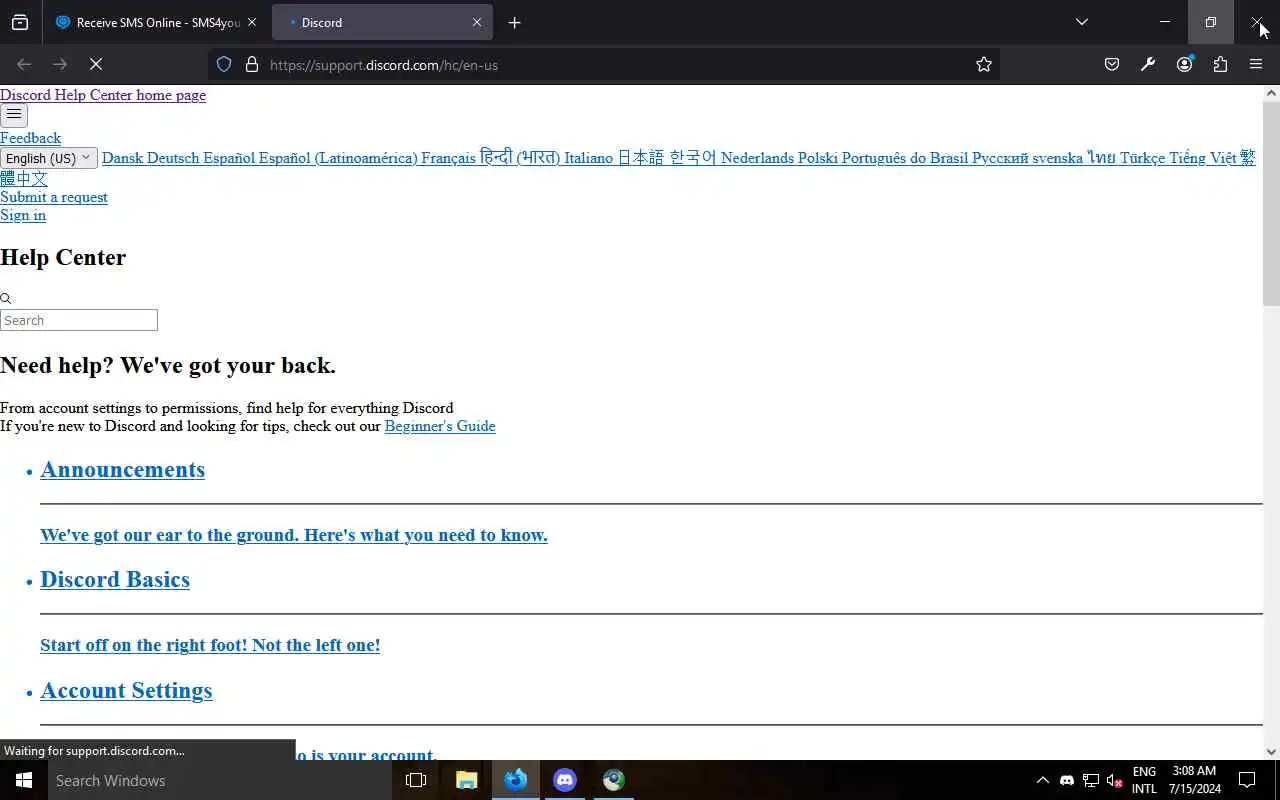Open the Beginner's Guide link
Viewport: 1280px width, 800px height.
440,426
